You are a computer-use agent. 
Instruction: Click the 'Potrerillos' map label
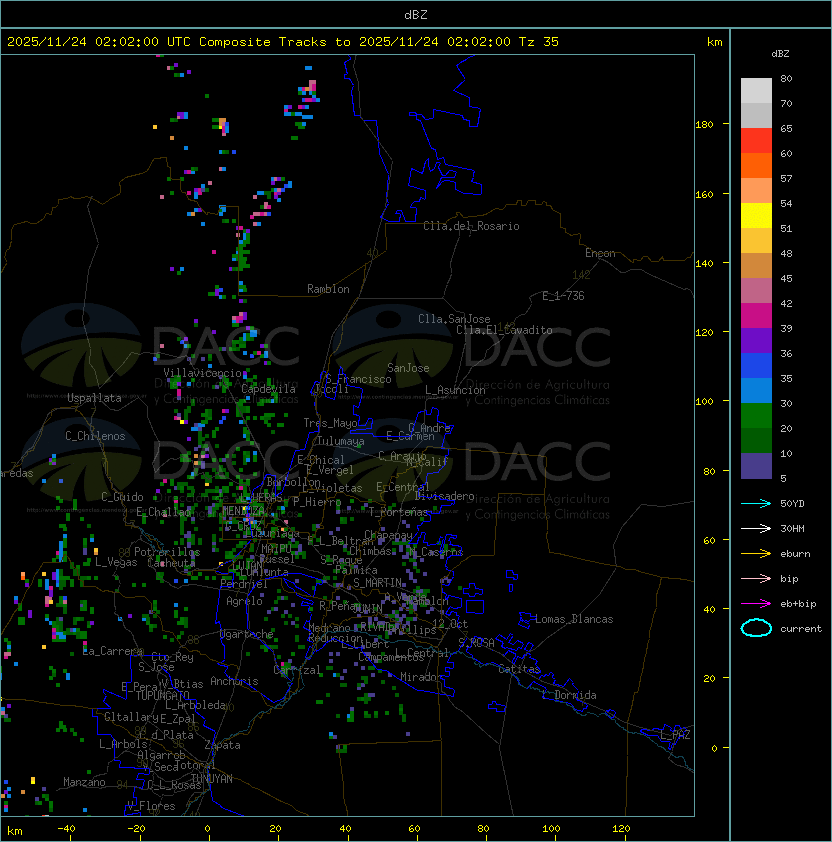pyautogui.click(x=167, y=552)
